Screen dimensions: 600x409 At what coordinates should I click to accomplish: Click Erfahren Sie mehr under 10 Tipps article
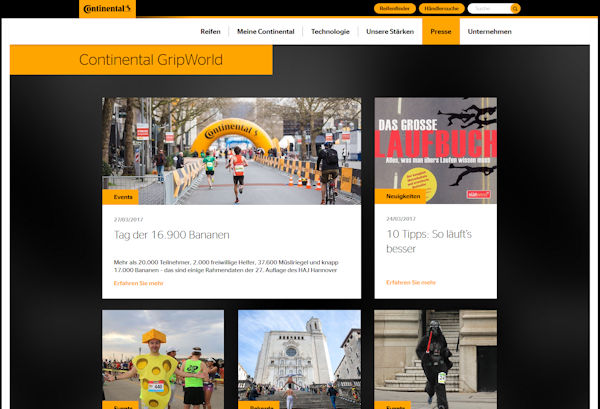(411, 282)
